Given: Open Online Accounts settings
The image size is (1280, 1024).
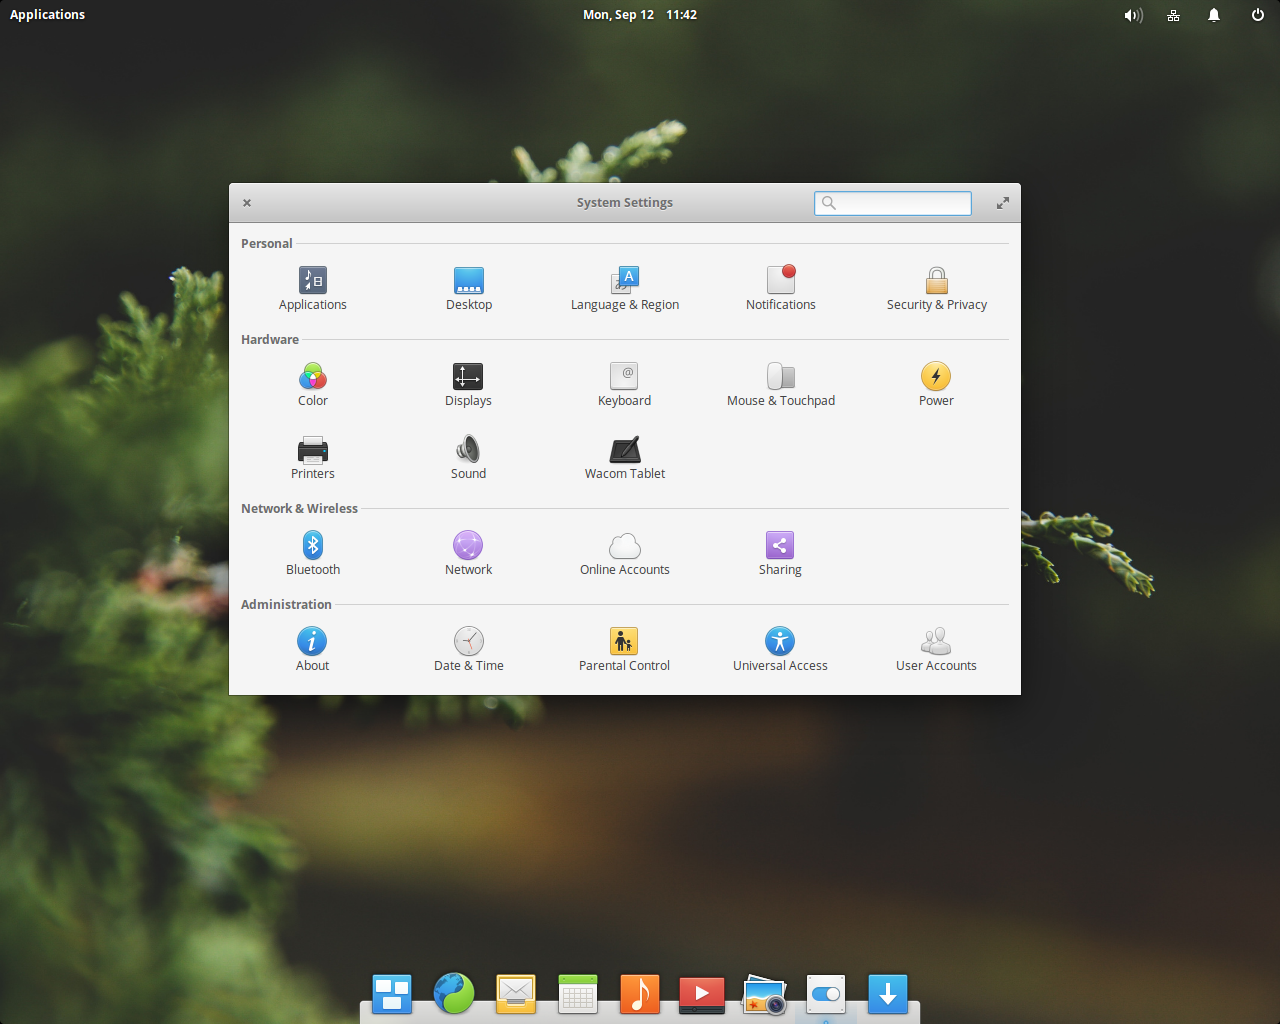Looking at the screenshot, I should point(625,555).
